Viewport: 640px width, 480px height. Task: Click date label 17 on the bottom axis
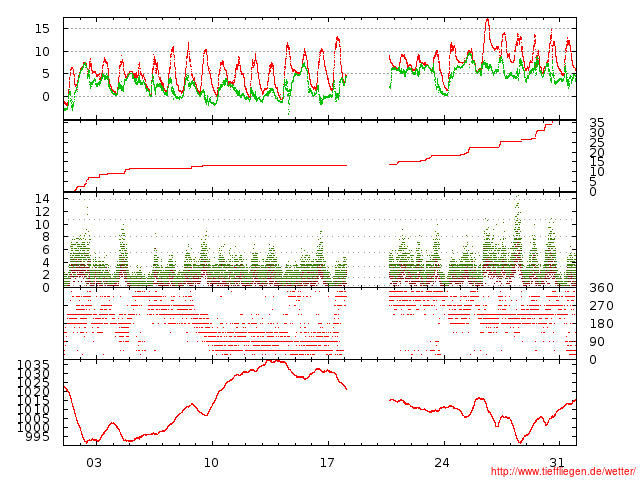point(327,463)
